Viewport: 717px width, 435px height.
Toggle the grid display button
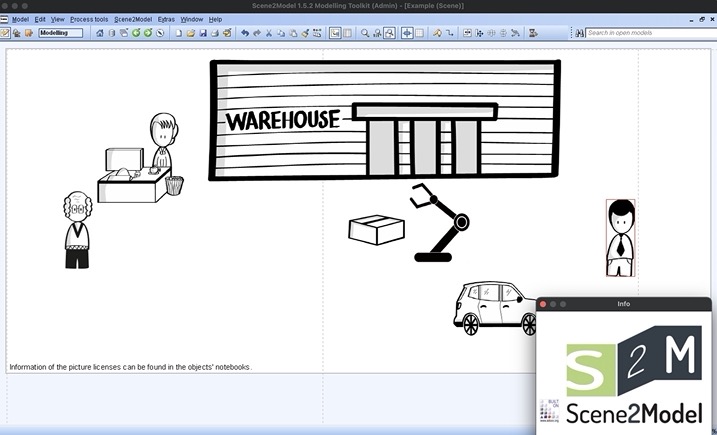(419, 33)
